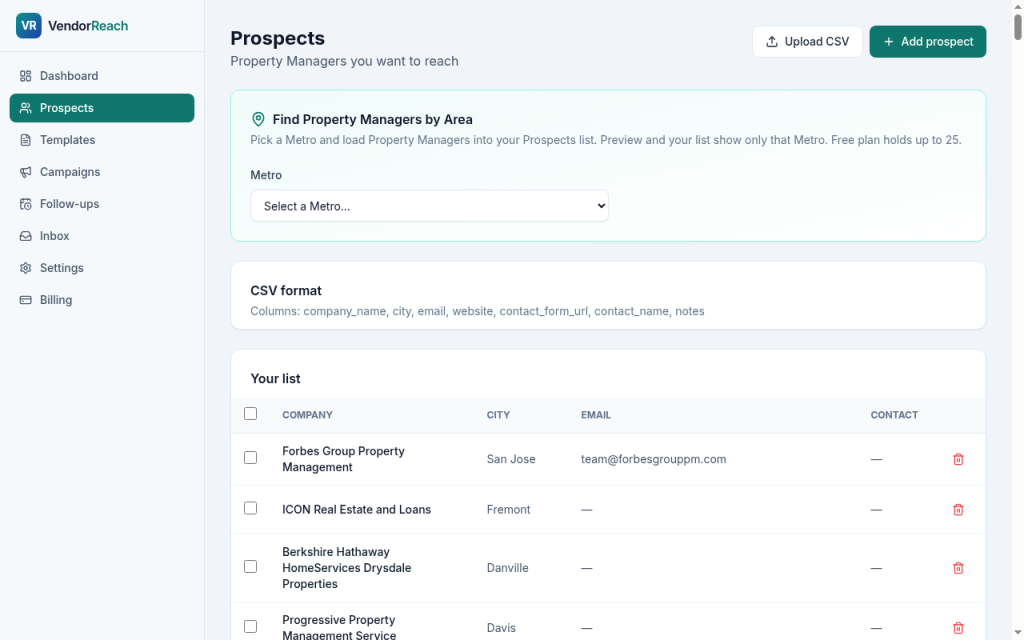This screenshot has height=640, width=1024.
Task: Click the VendorReach brand name
Action: 88,26
